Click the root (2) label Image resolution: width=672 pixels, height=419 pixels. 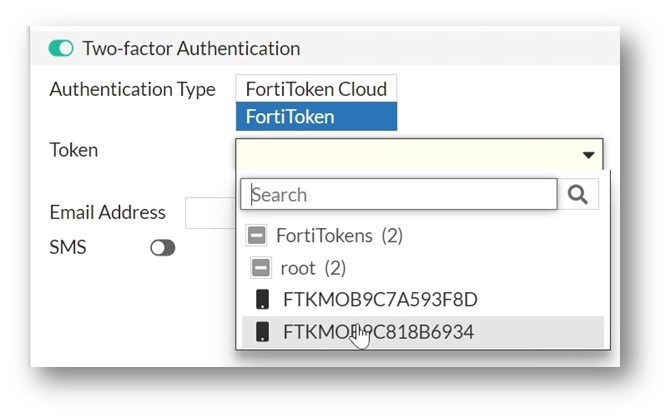click(313, 268)
